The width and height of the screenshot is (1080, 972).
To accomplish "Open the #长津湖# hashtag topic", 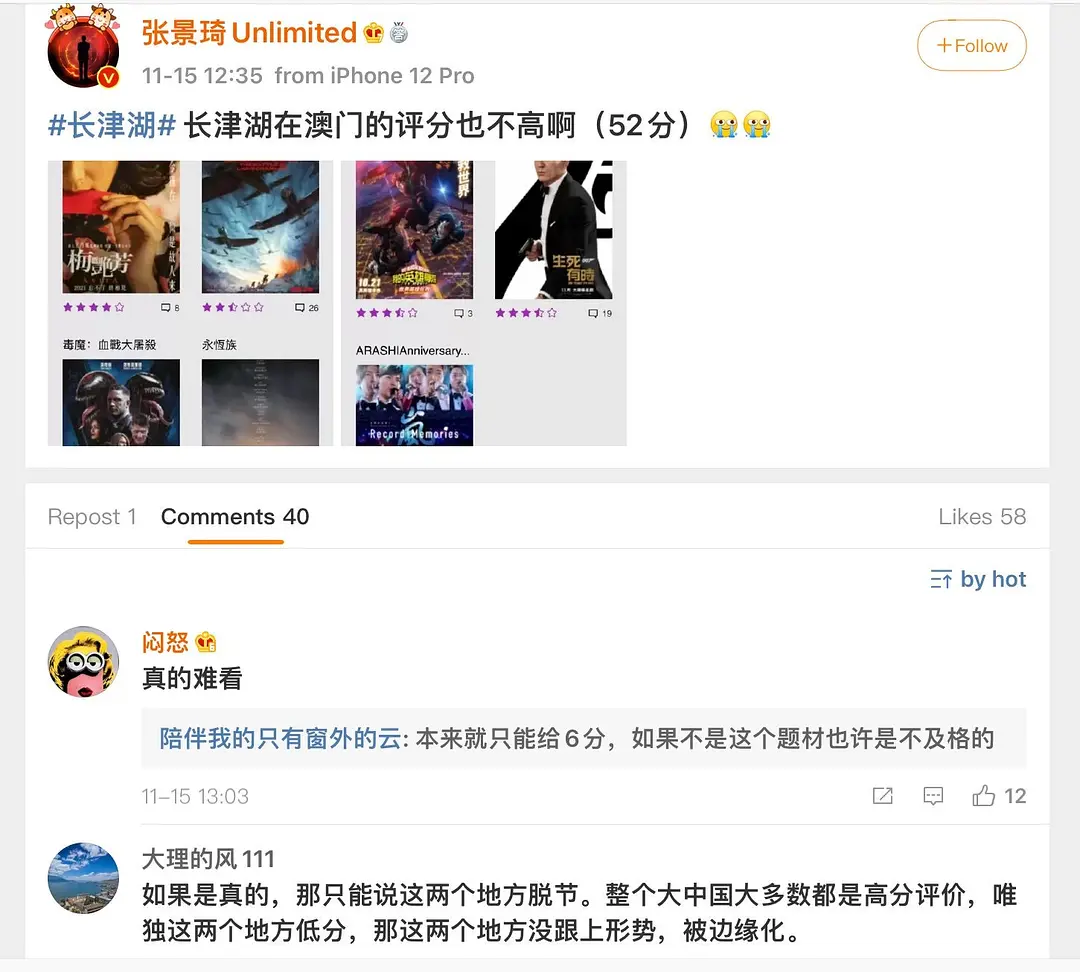I will (x=112, y=125).
